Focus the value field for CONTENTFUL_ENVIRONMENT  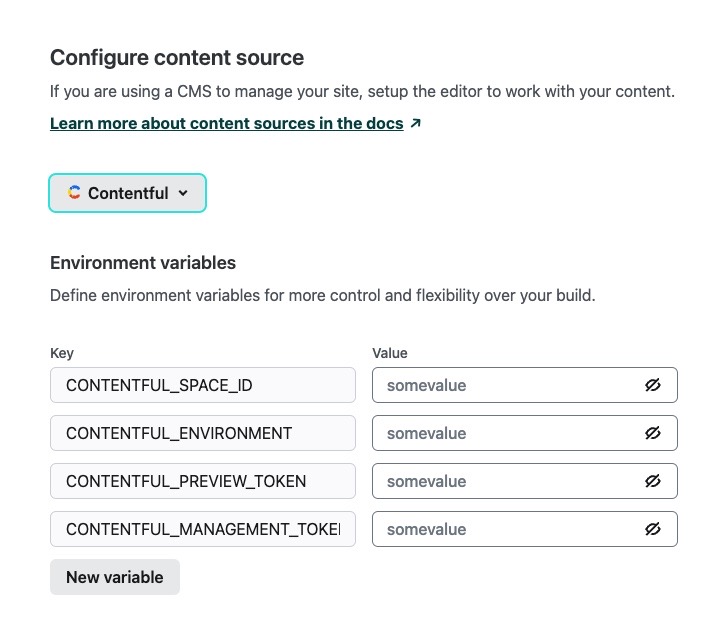click(x=505, y=433)
